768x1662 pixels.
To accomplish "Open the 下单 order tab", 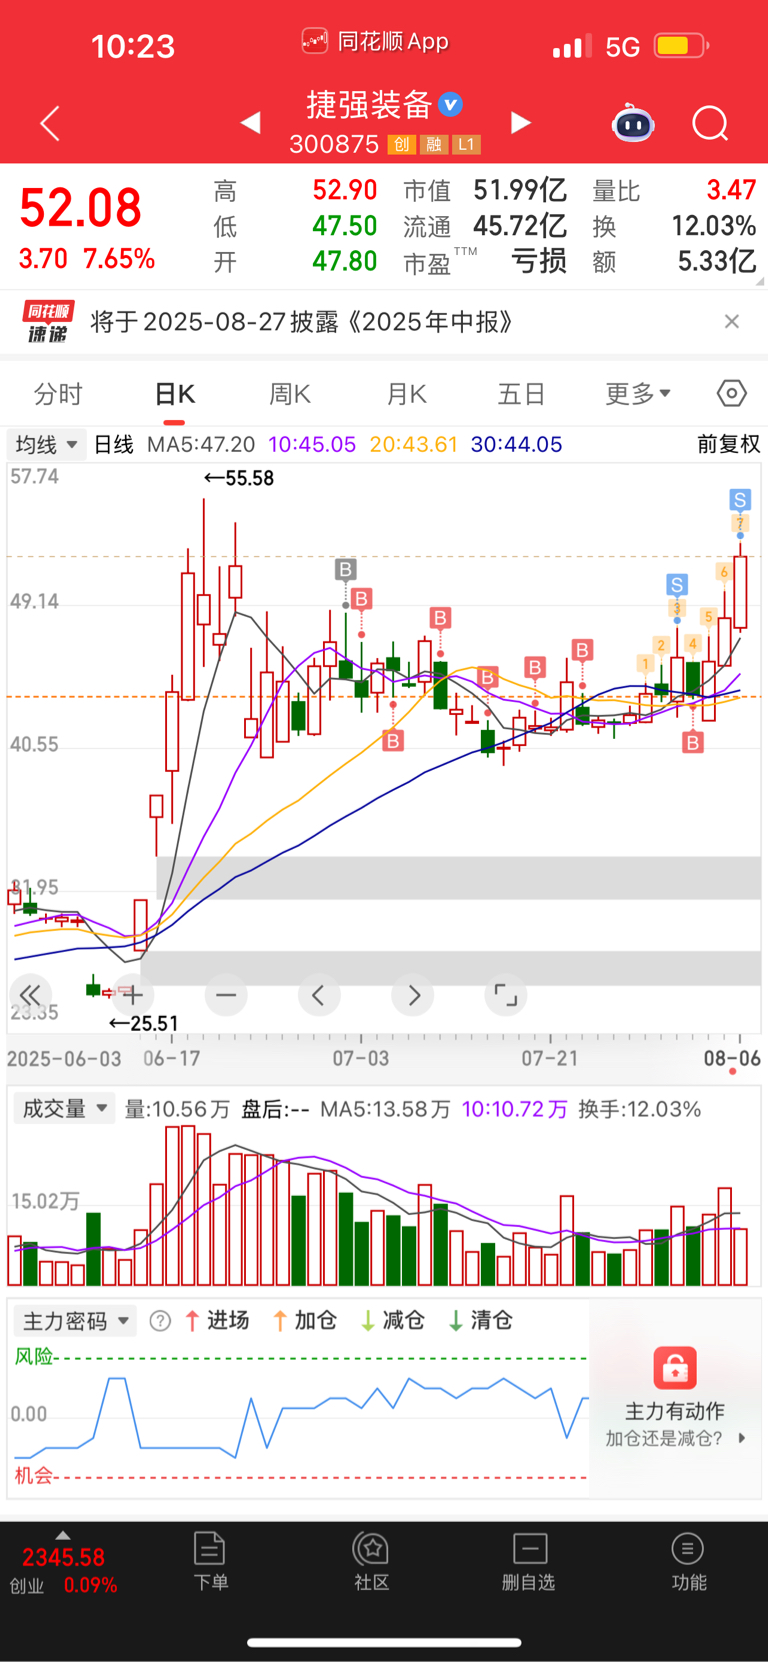I will pyautogui.click(x=210, y=1561).
